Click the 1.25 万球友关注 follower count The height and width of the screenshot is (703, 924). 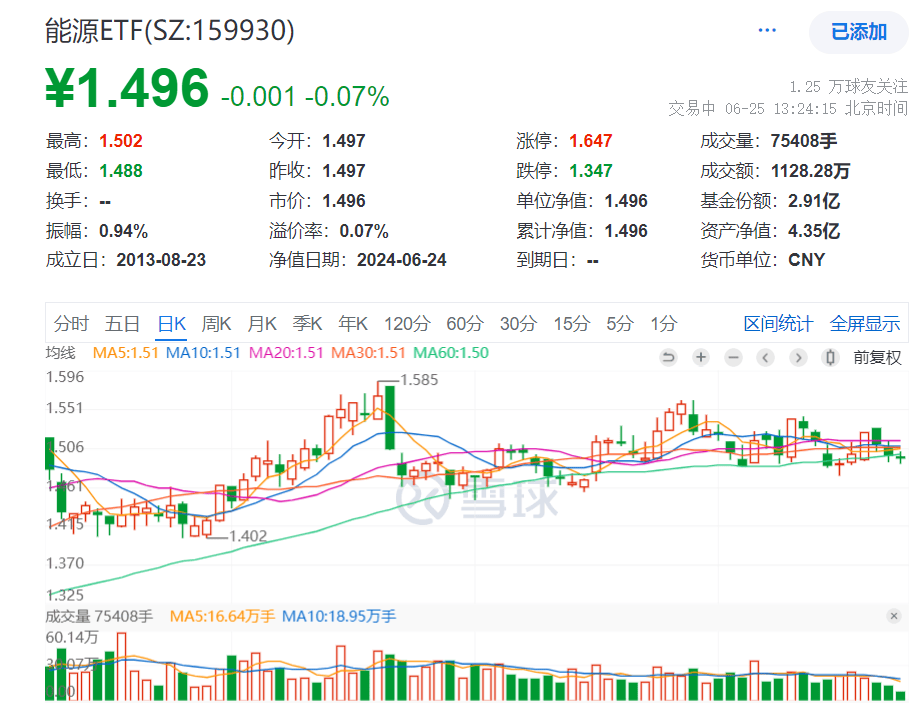849,87
